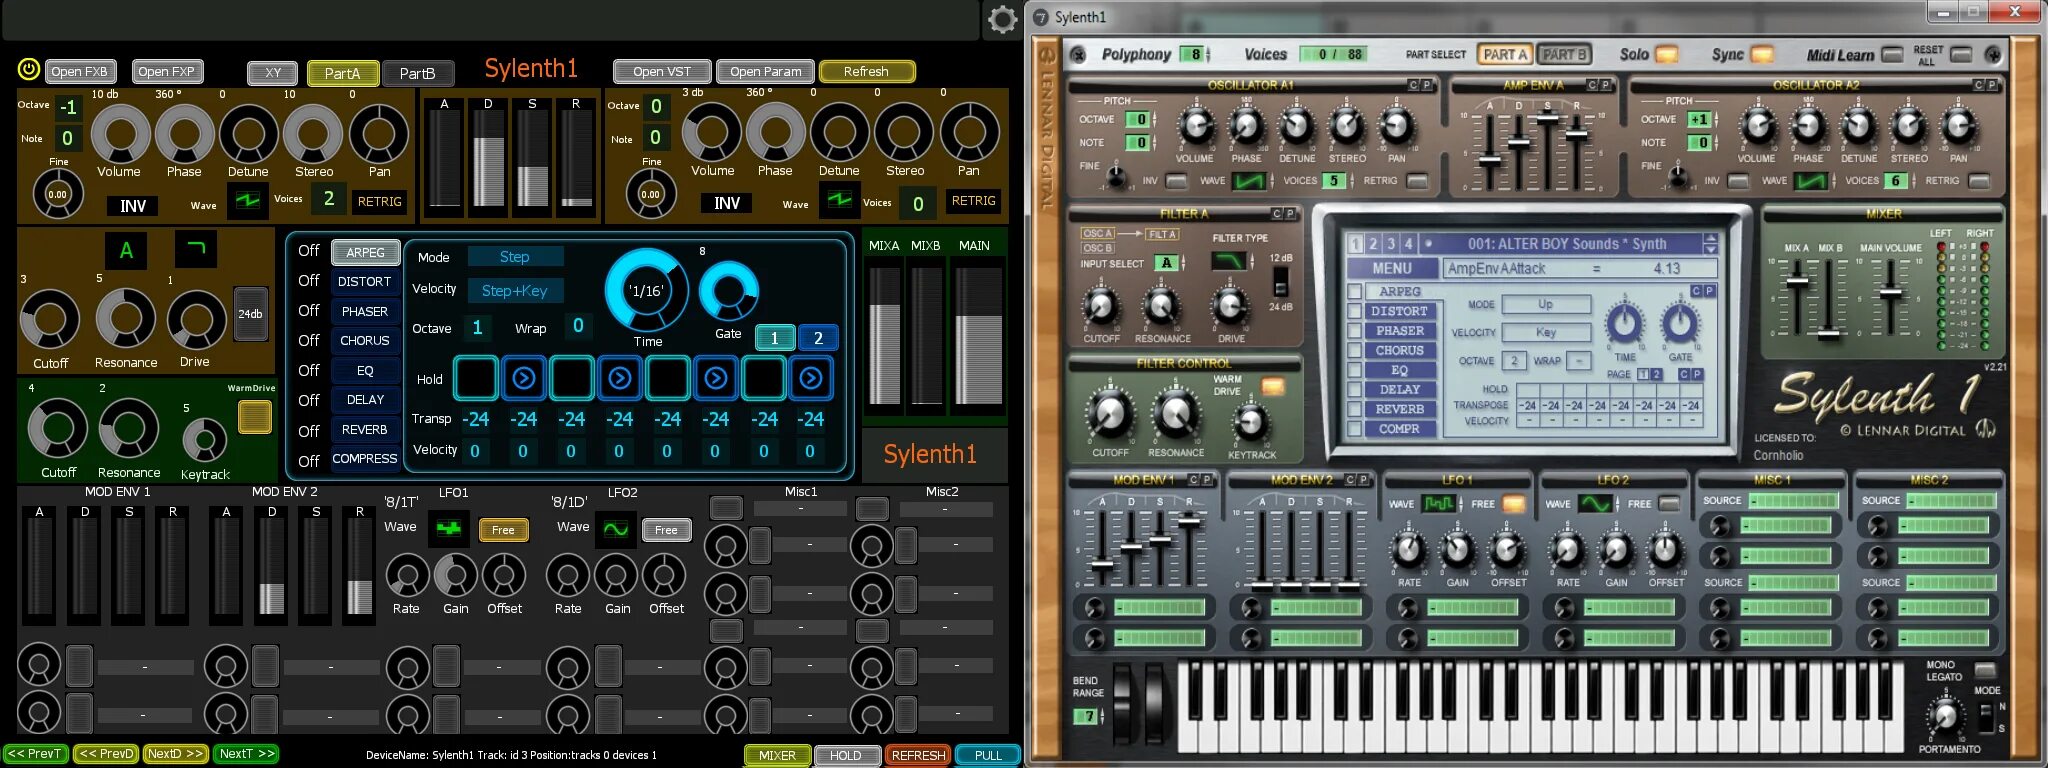Click Oscillator A1 copy 'C' icon in Sylenth1 plugin
The width and height of the screenshot is (2048, 768).
(1413, 85)
